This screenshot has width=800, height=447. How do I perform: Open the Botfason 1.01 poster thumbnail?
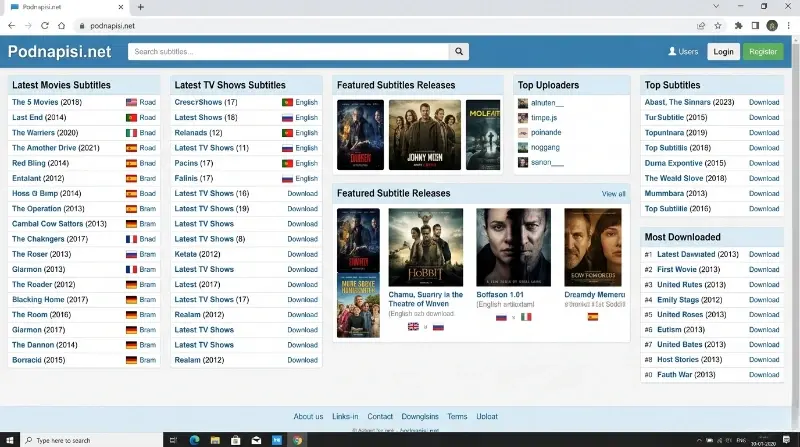[513, 247]
